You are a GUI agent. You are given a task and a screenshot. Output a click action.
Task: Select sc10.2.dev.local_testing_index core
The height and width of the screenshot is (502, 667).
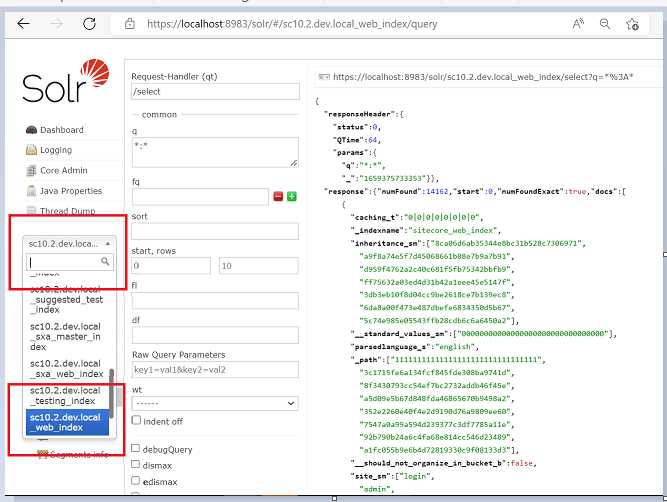coord(67,396)
